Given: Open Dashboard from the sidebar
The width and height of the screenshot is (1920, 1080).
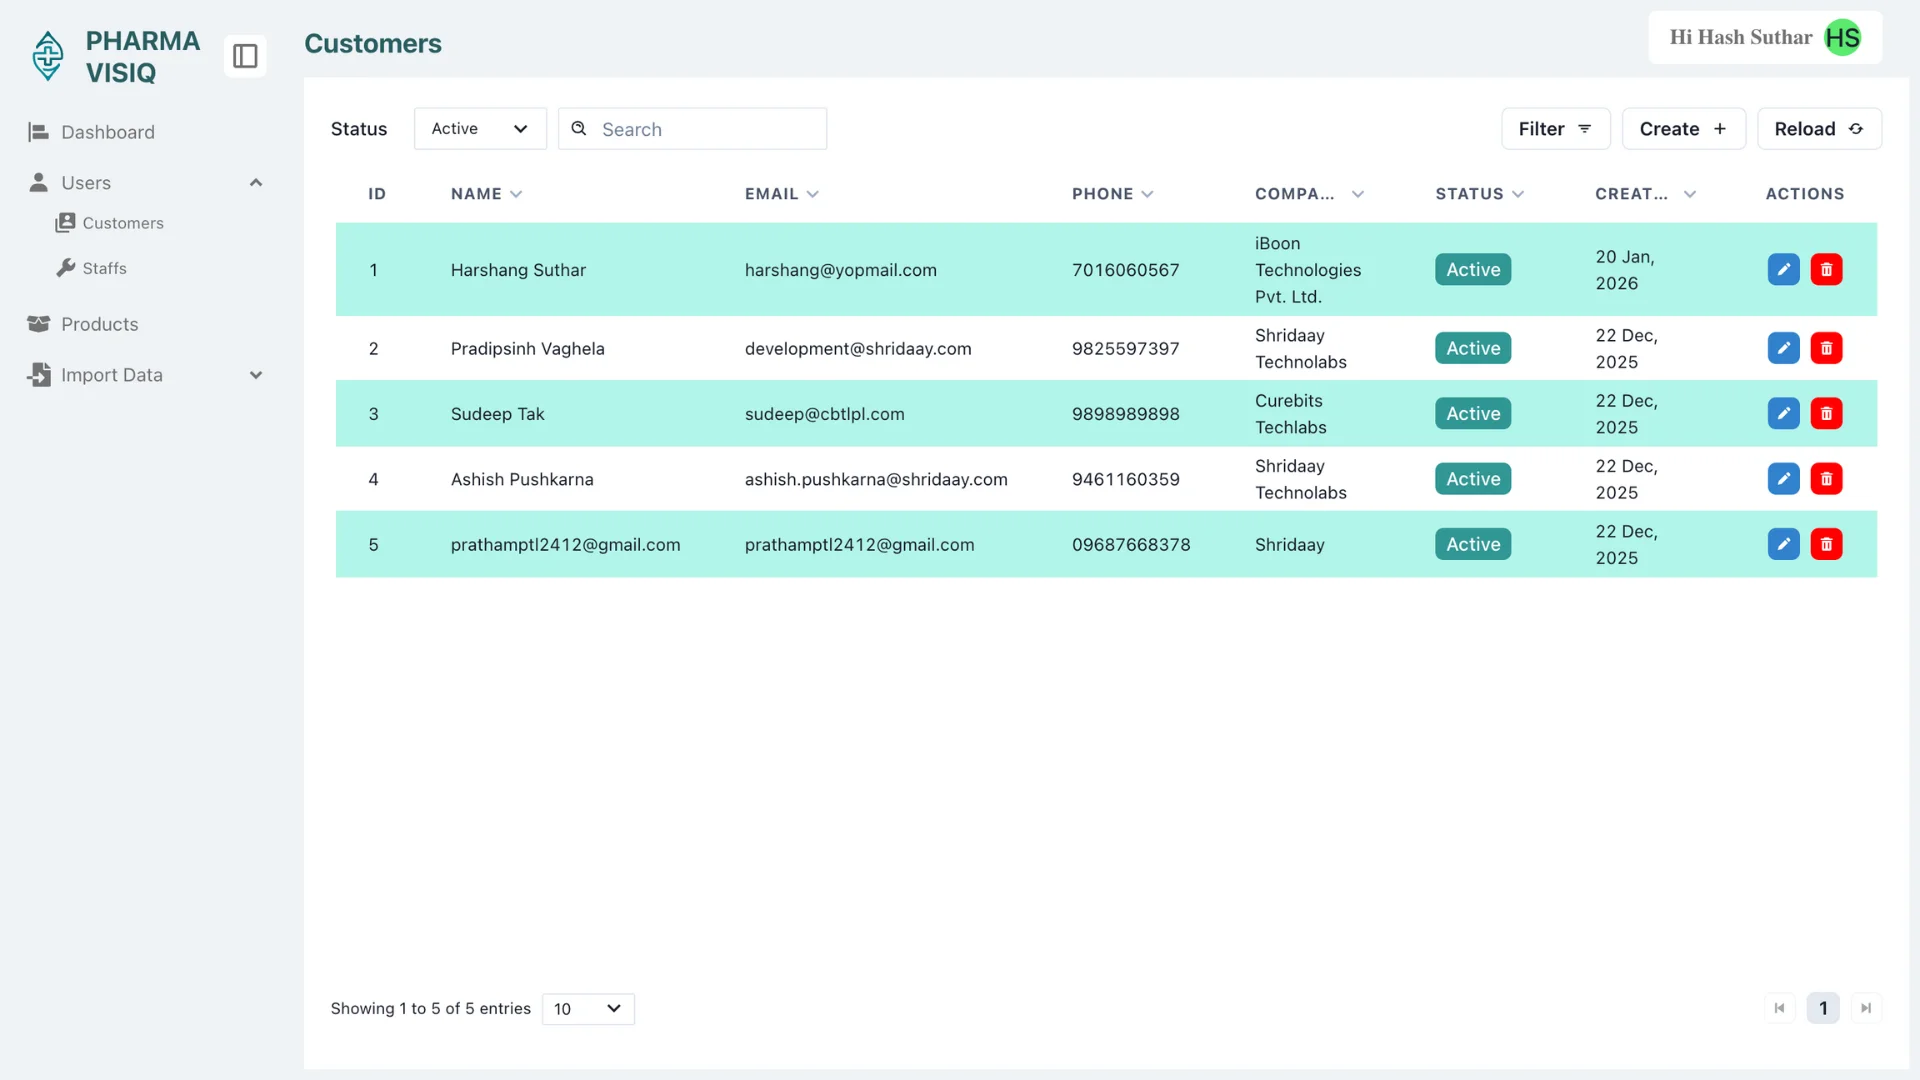Looking at the screenshot, I should (107, 132).
